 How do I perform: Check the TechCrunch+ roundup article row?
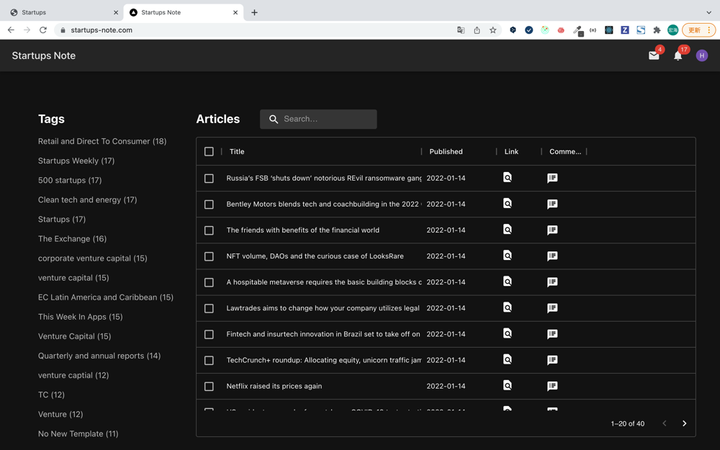[x=209, y=360]
